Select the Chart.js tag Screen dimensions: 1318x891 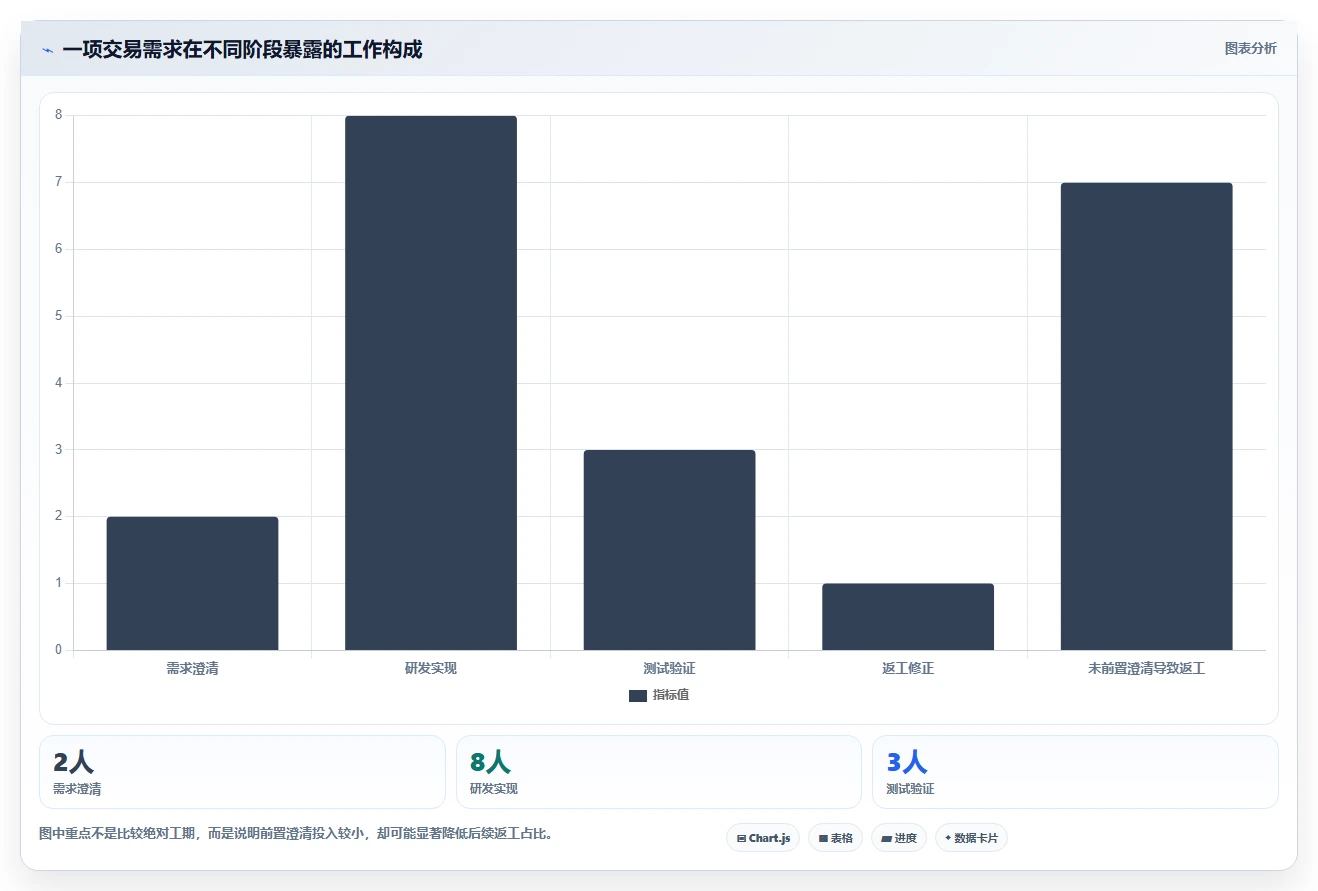click(763, 838)
